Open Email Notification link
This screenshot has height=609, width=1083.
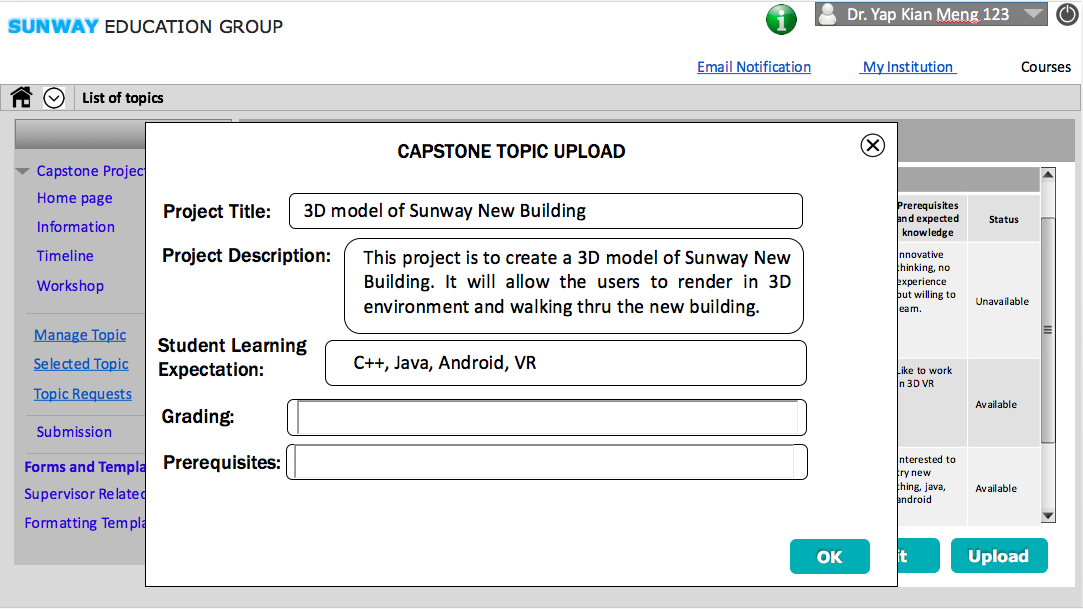coord(754,67)
